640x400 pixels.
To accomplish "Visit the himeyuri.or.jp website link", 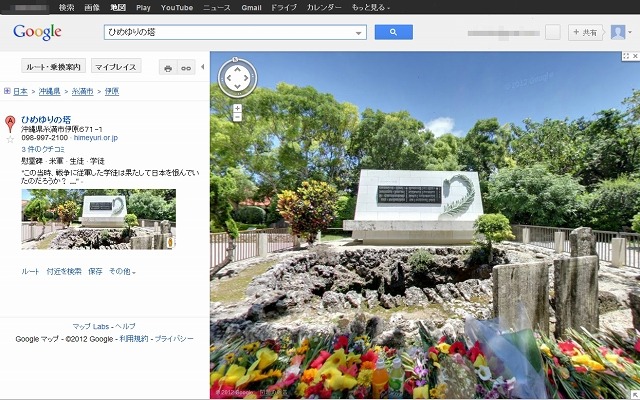I will (x=96, y=138).
